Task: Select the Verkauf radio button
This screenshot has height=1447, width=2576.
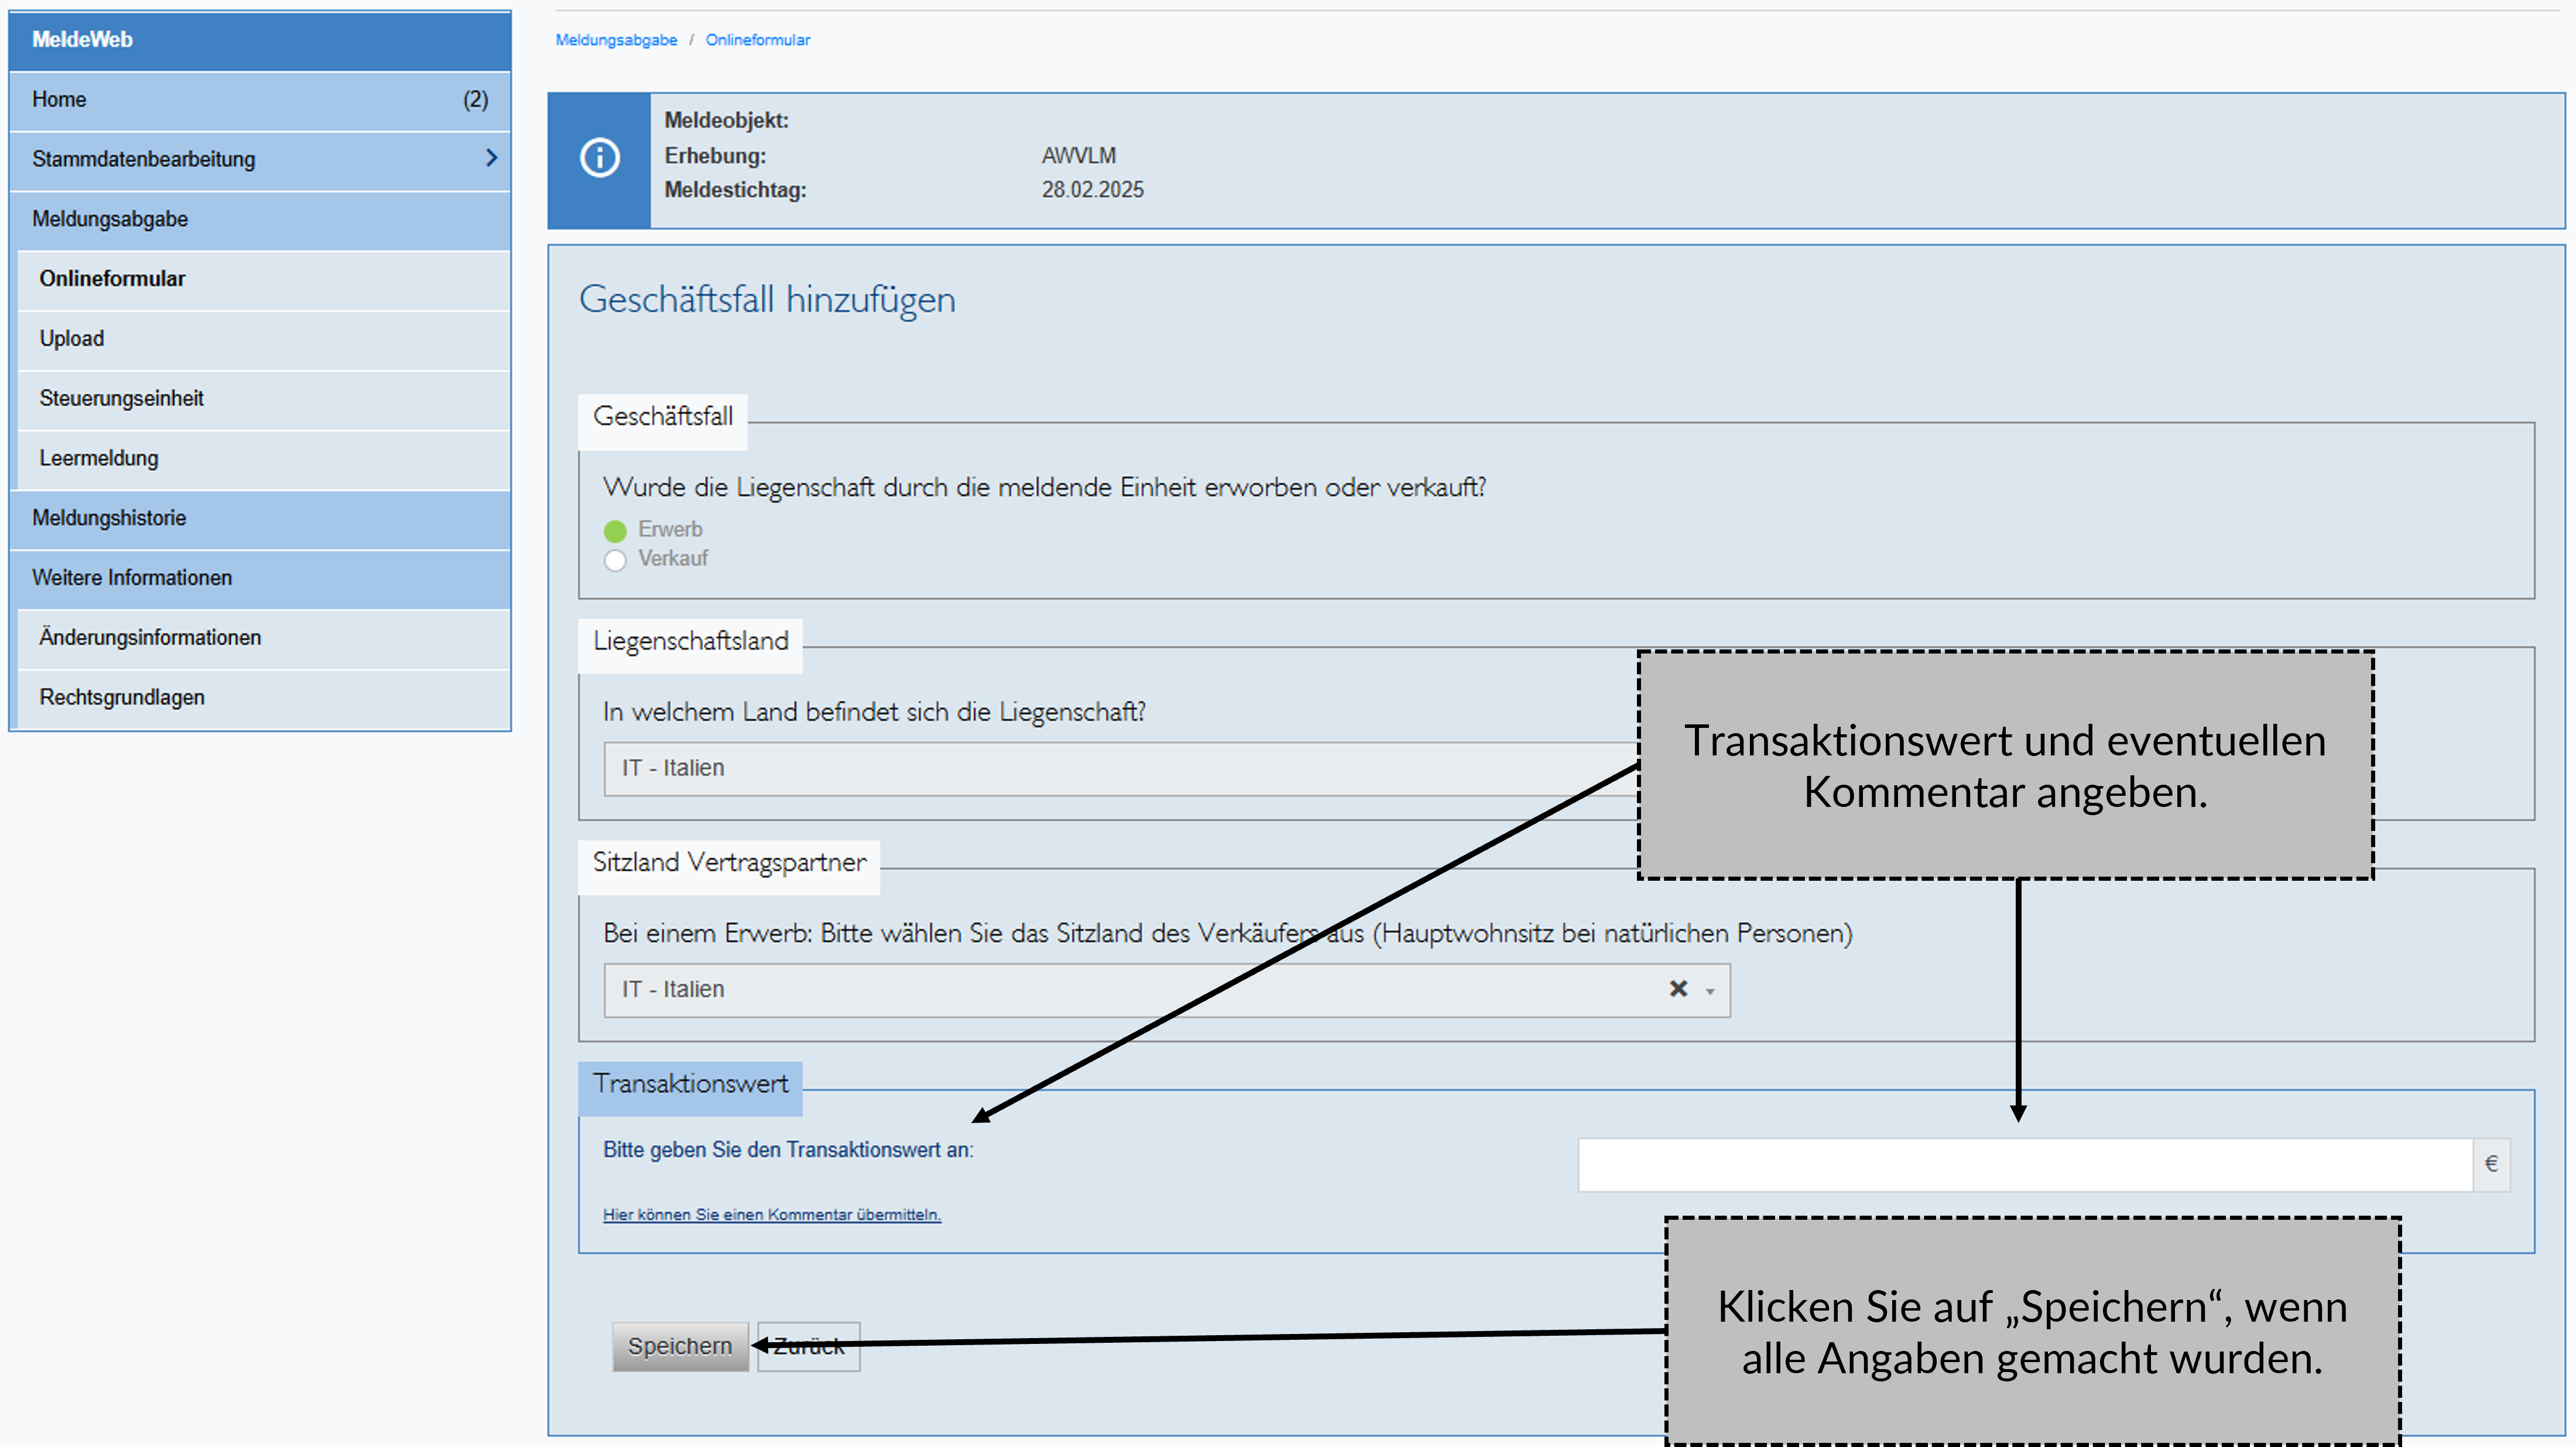Action: [615, 560]
